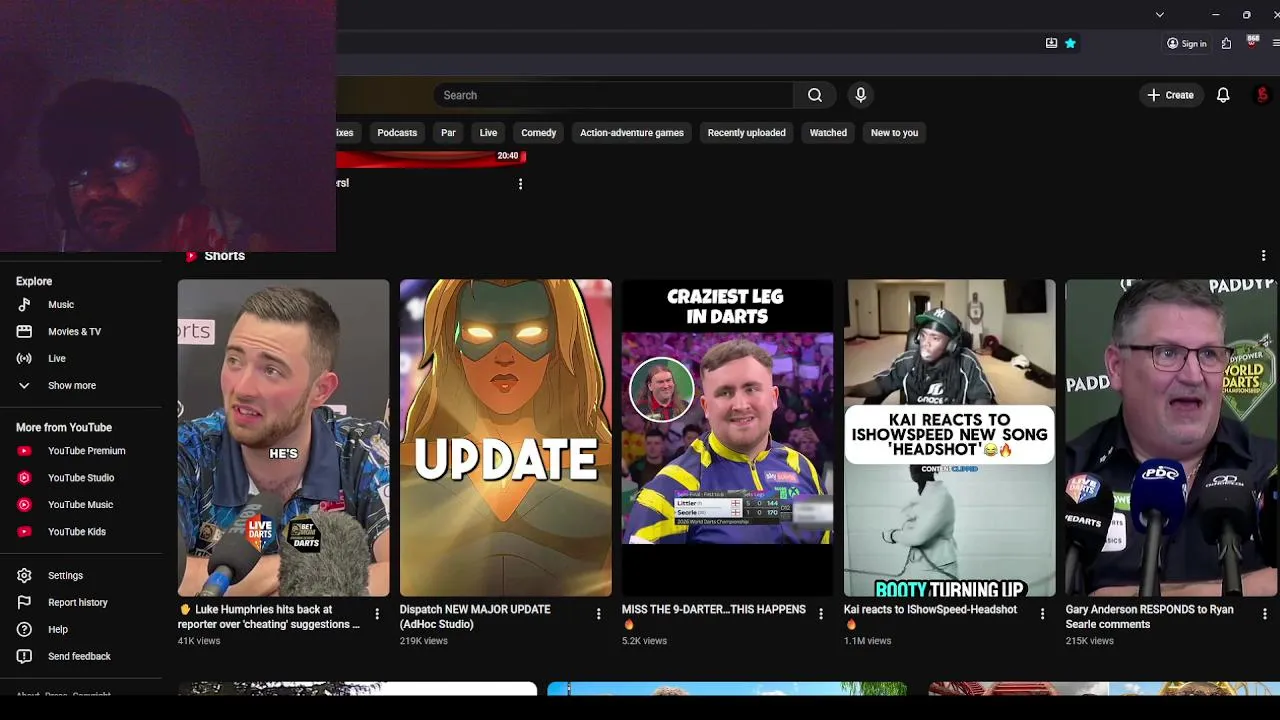Select the Par filter chip
Image resolution: width=1280 pixels, height=720 pixels.
pyautogui.click(x=448, y=133)
